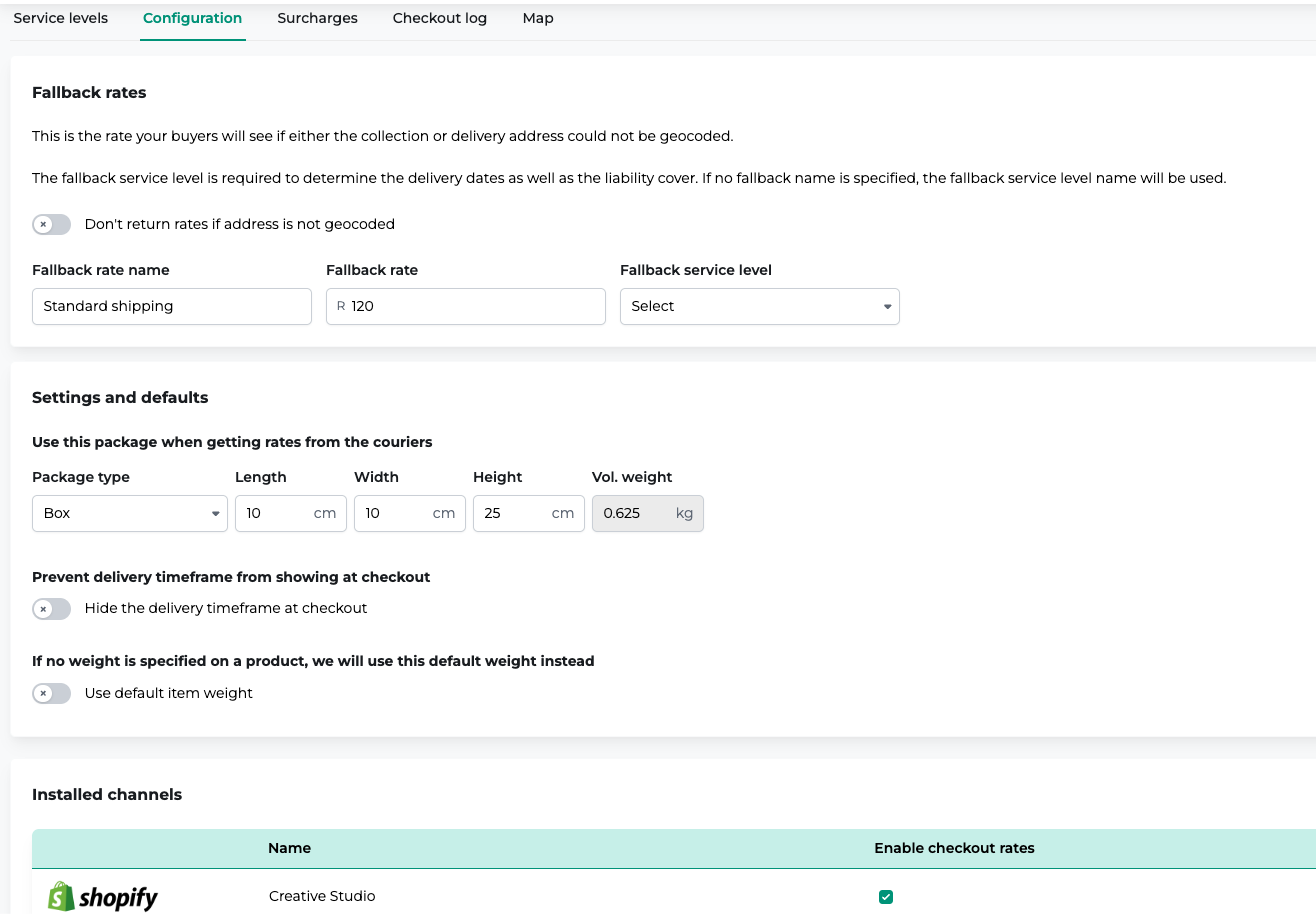This screenshot has width=1316, height=914.
Task: Enable Use default item weight switch
Action: [52, 693]
